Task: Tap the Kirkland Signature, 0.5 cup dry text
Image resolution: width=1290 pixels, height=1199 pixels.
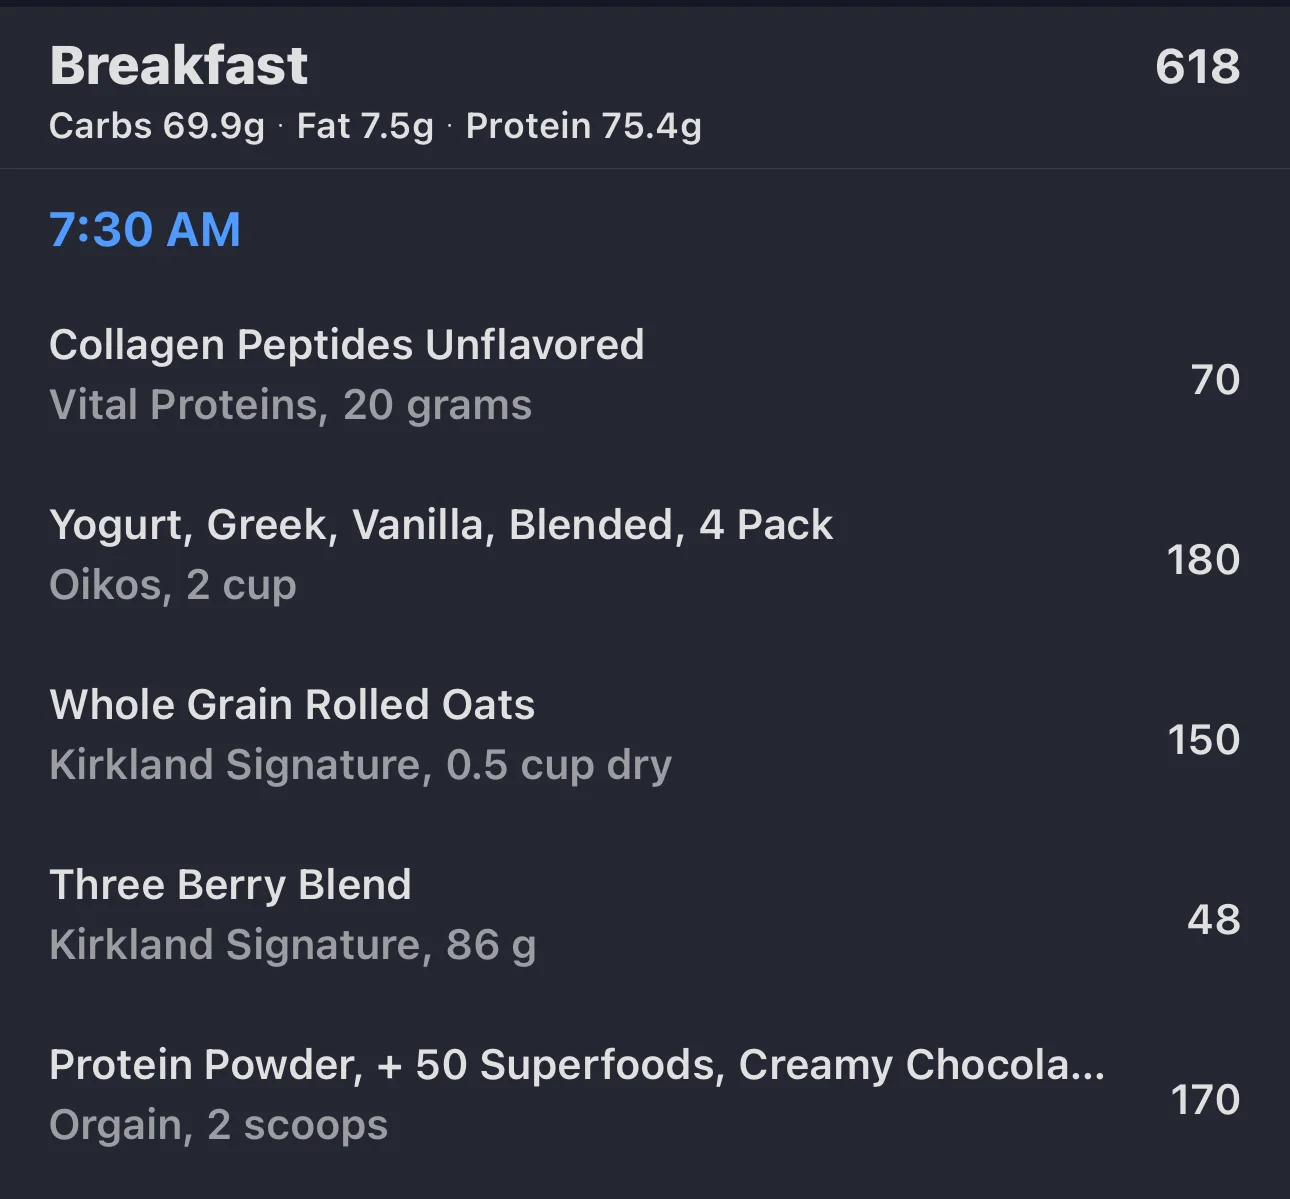Action: [361, 765]
